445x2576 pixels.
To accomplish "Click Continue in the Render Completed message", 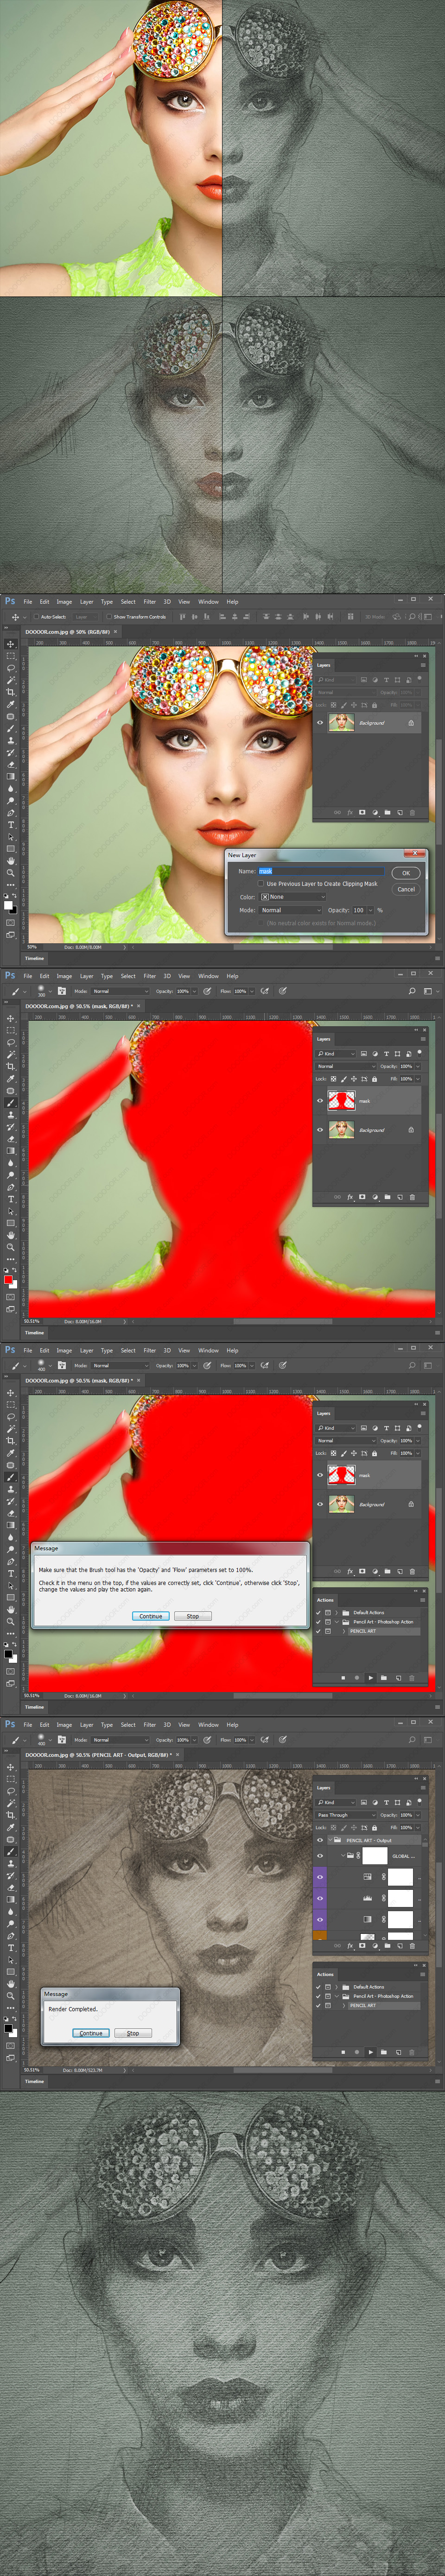I will [x=91, y=2033].
